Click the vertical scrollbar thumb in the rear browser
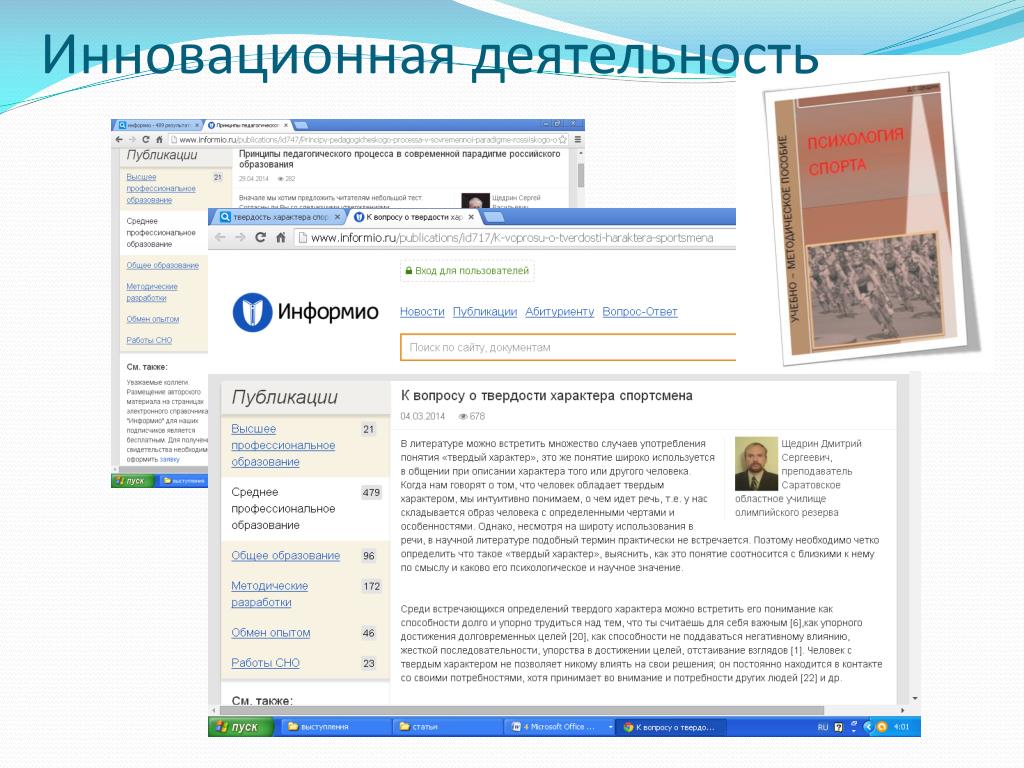1024x768 pixels. (x=580, y=175)
